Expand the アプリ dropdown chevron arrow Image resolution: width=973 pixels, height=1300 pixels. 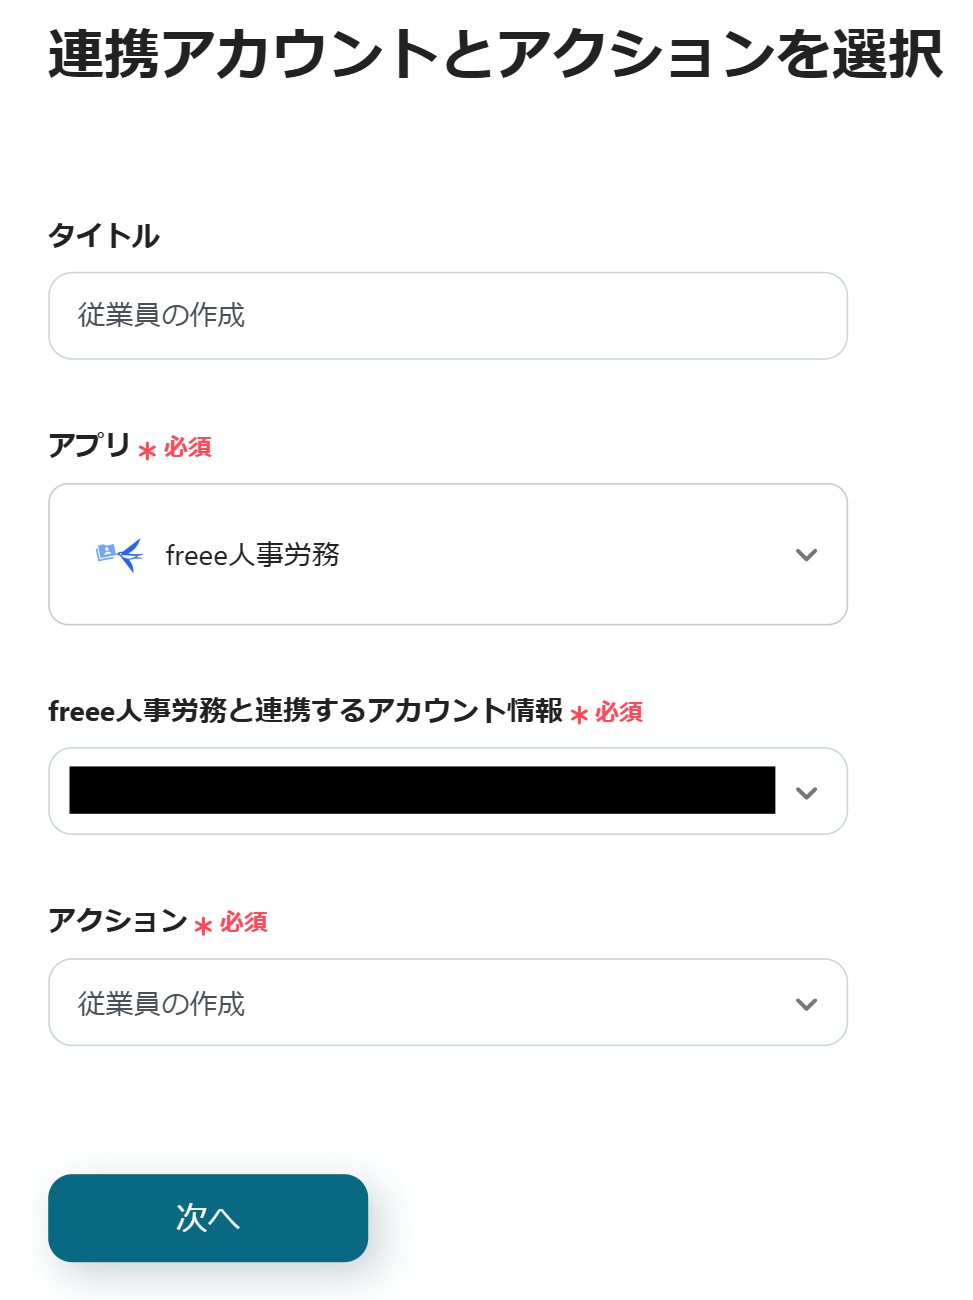(x=806, y=555)
